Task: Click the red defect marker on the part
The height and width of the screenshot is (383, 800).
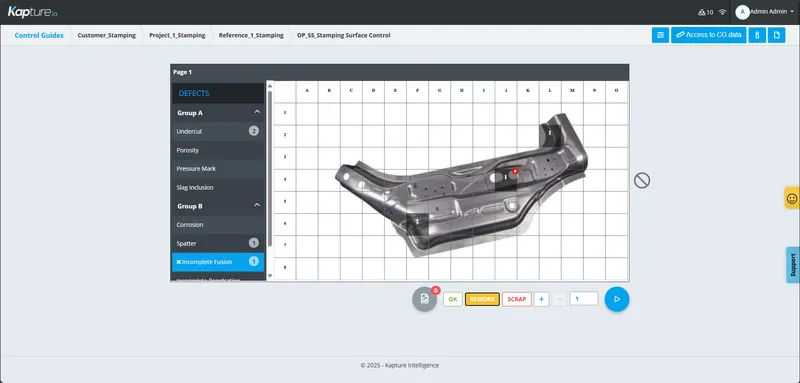Action: click(515, 171)
